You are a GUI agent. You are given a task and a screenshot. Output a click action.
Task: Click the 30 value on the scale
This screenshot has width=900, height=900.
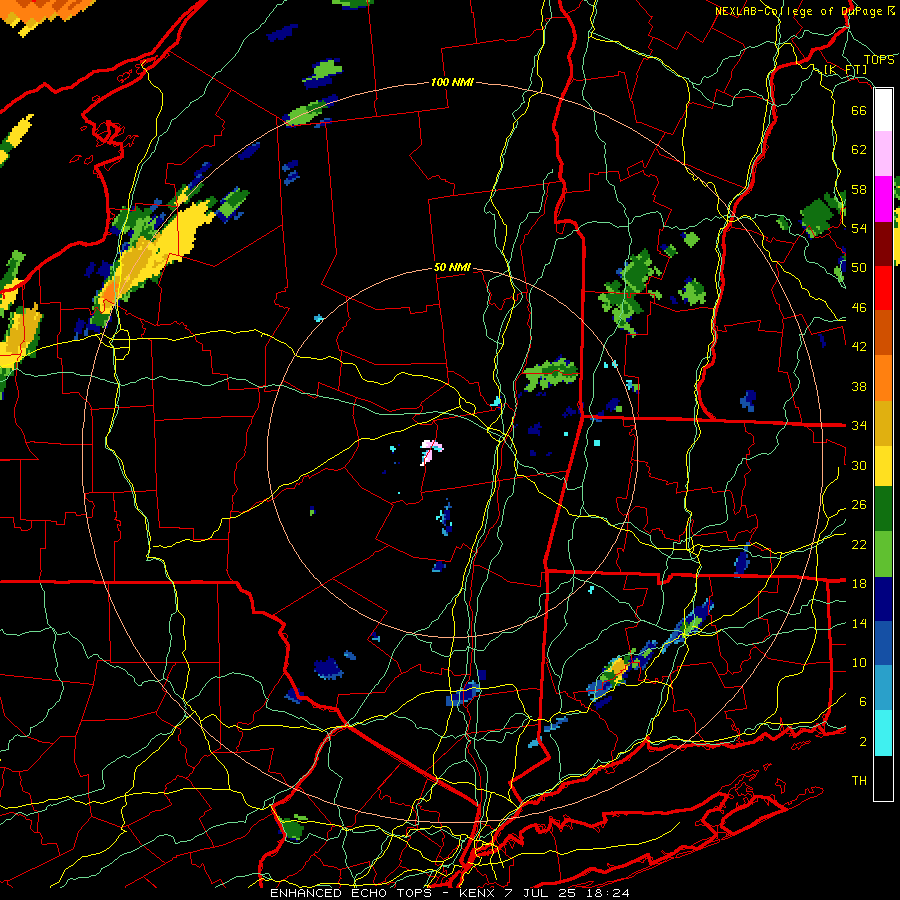coord(859,465)
